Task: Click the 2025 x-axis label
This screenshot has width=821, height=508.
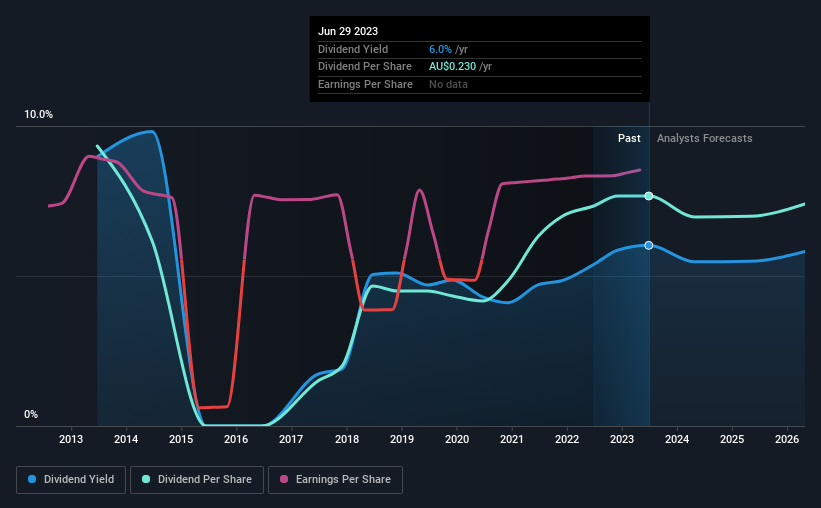Action: pyautogui.click(x=732, y=439)
